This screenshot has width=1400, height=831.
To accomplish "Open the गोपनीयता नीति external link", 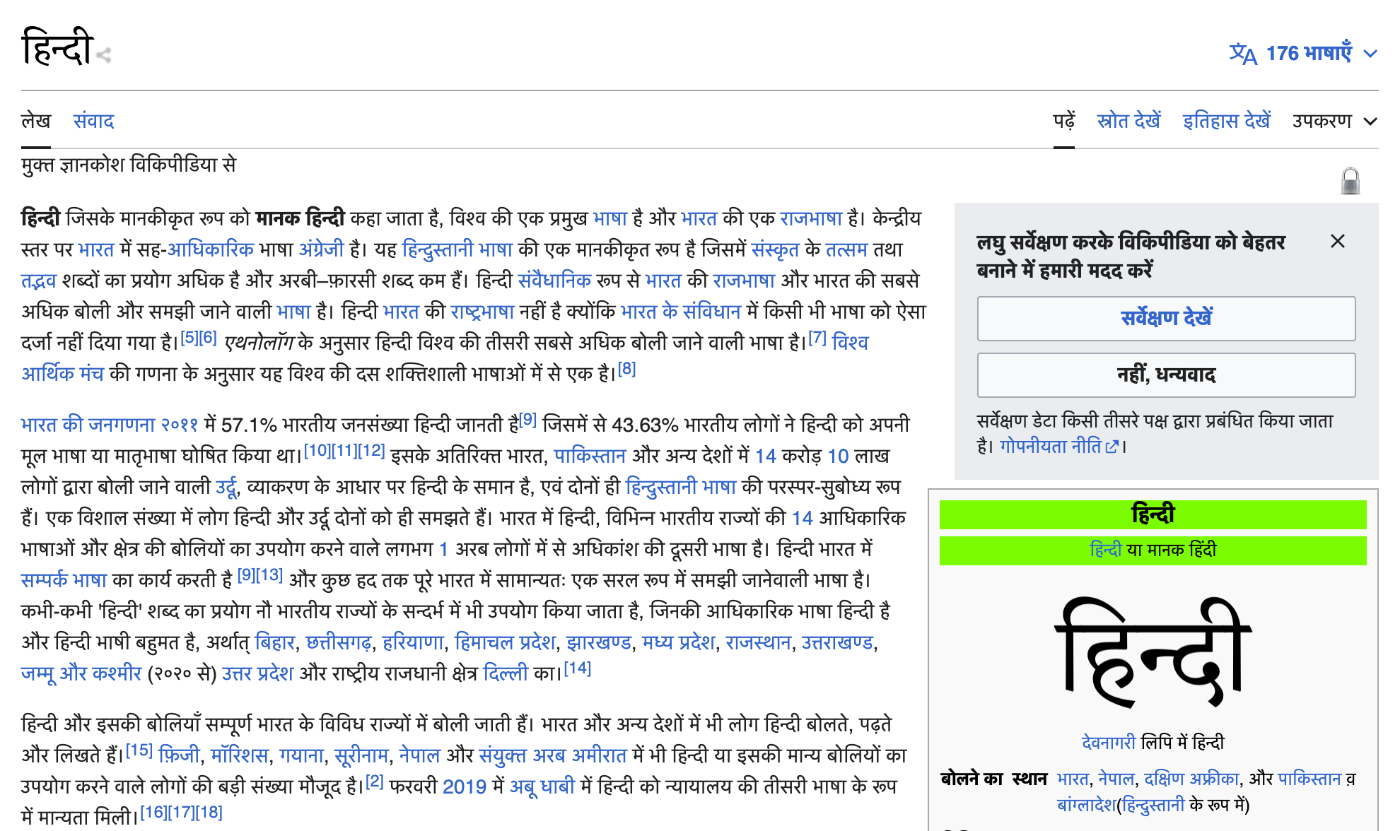I will pos(1059,446).
